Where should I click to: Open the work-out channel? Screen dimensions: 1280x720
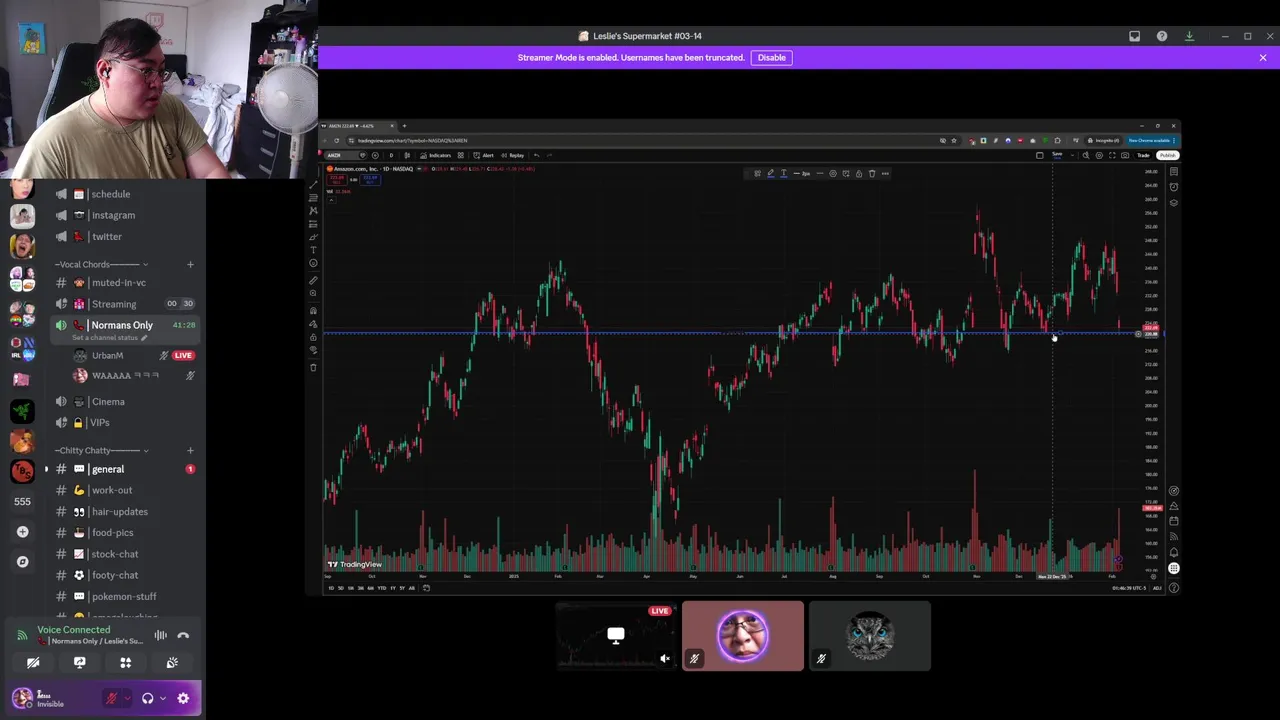[x=124, y=490]
